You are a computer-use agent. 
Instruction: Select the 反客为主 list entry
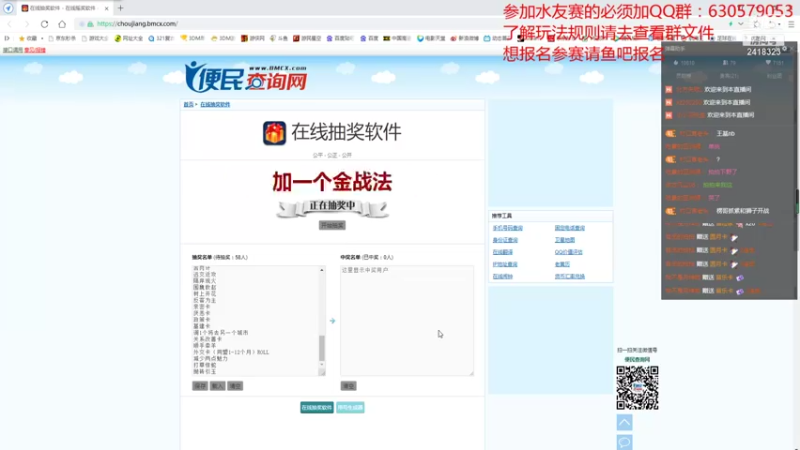point(205,300)
